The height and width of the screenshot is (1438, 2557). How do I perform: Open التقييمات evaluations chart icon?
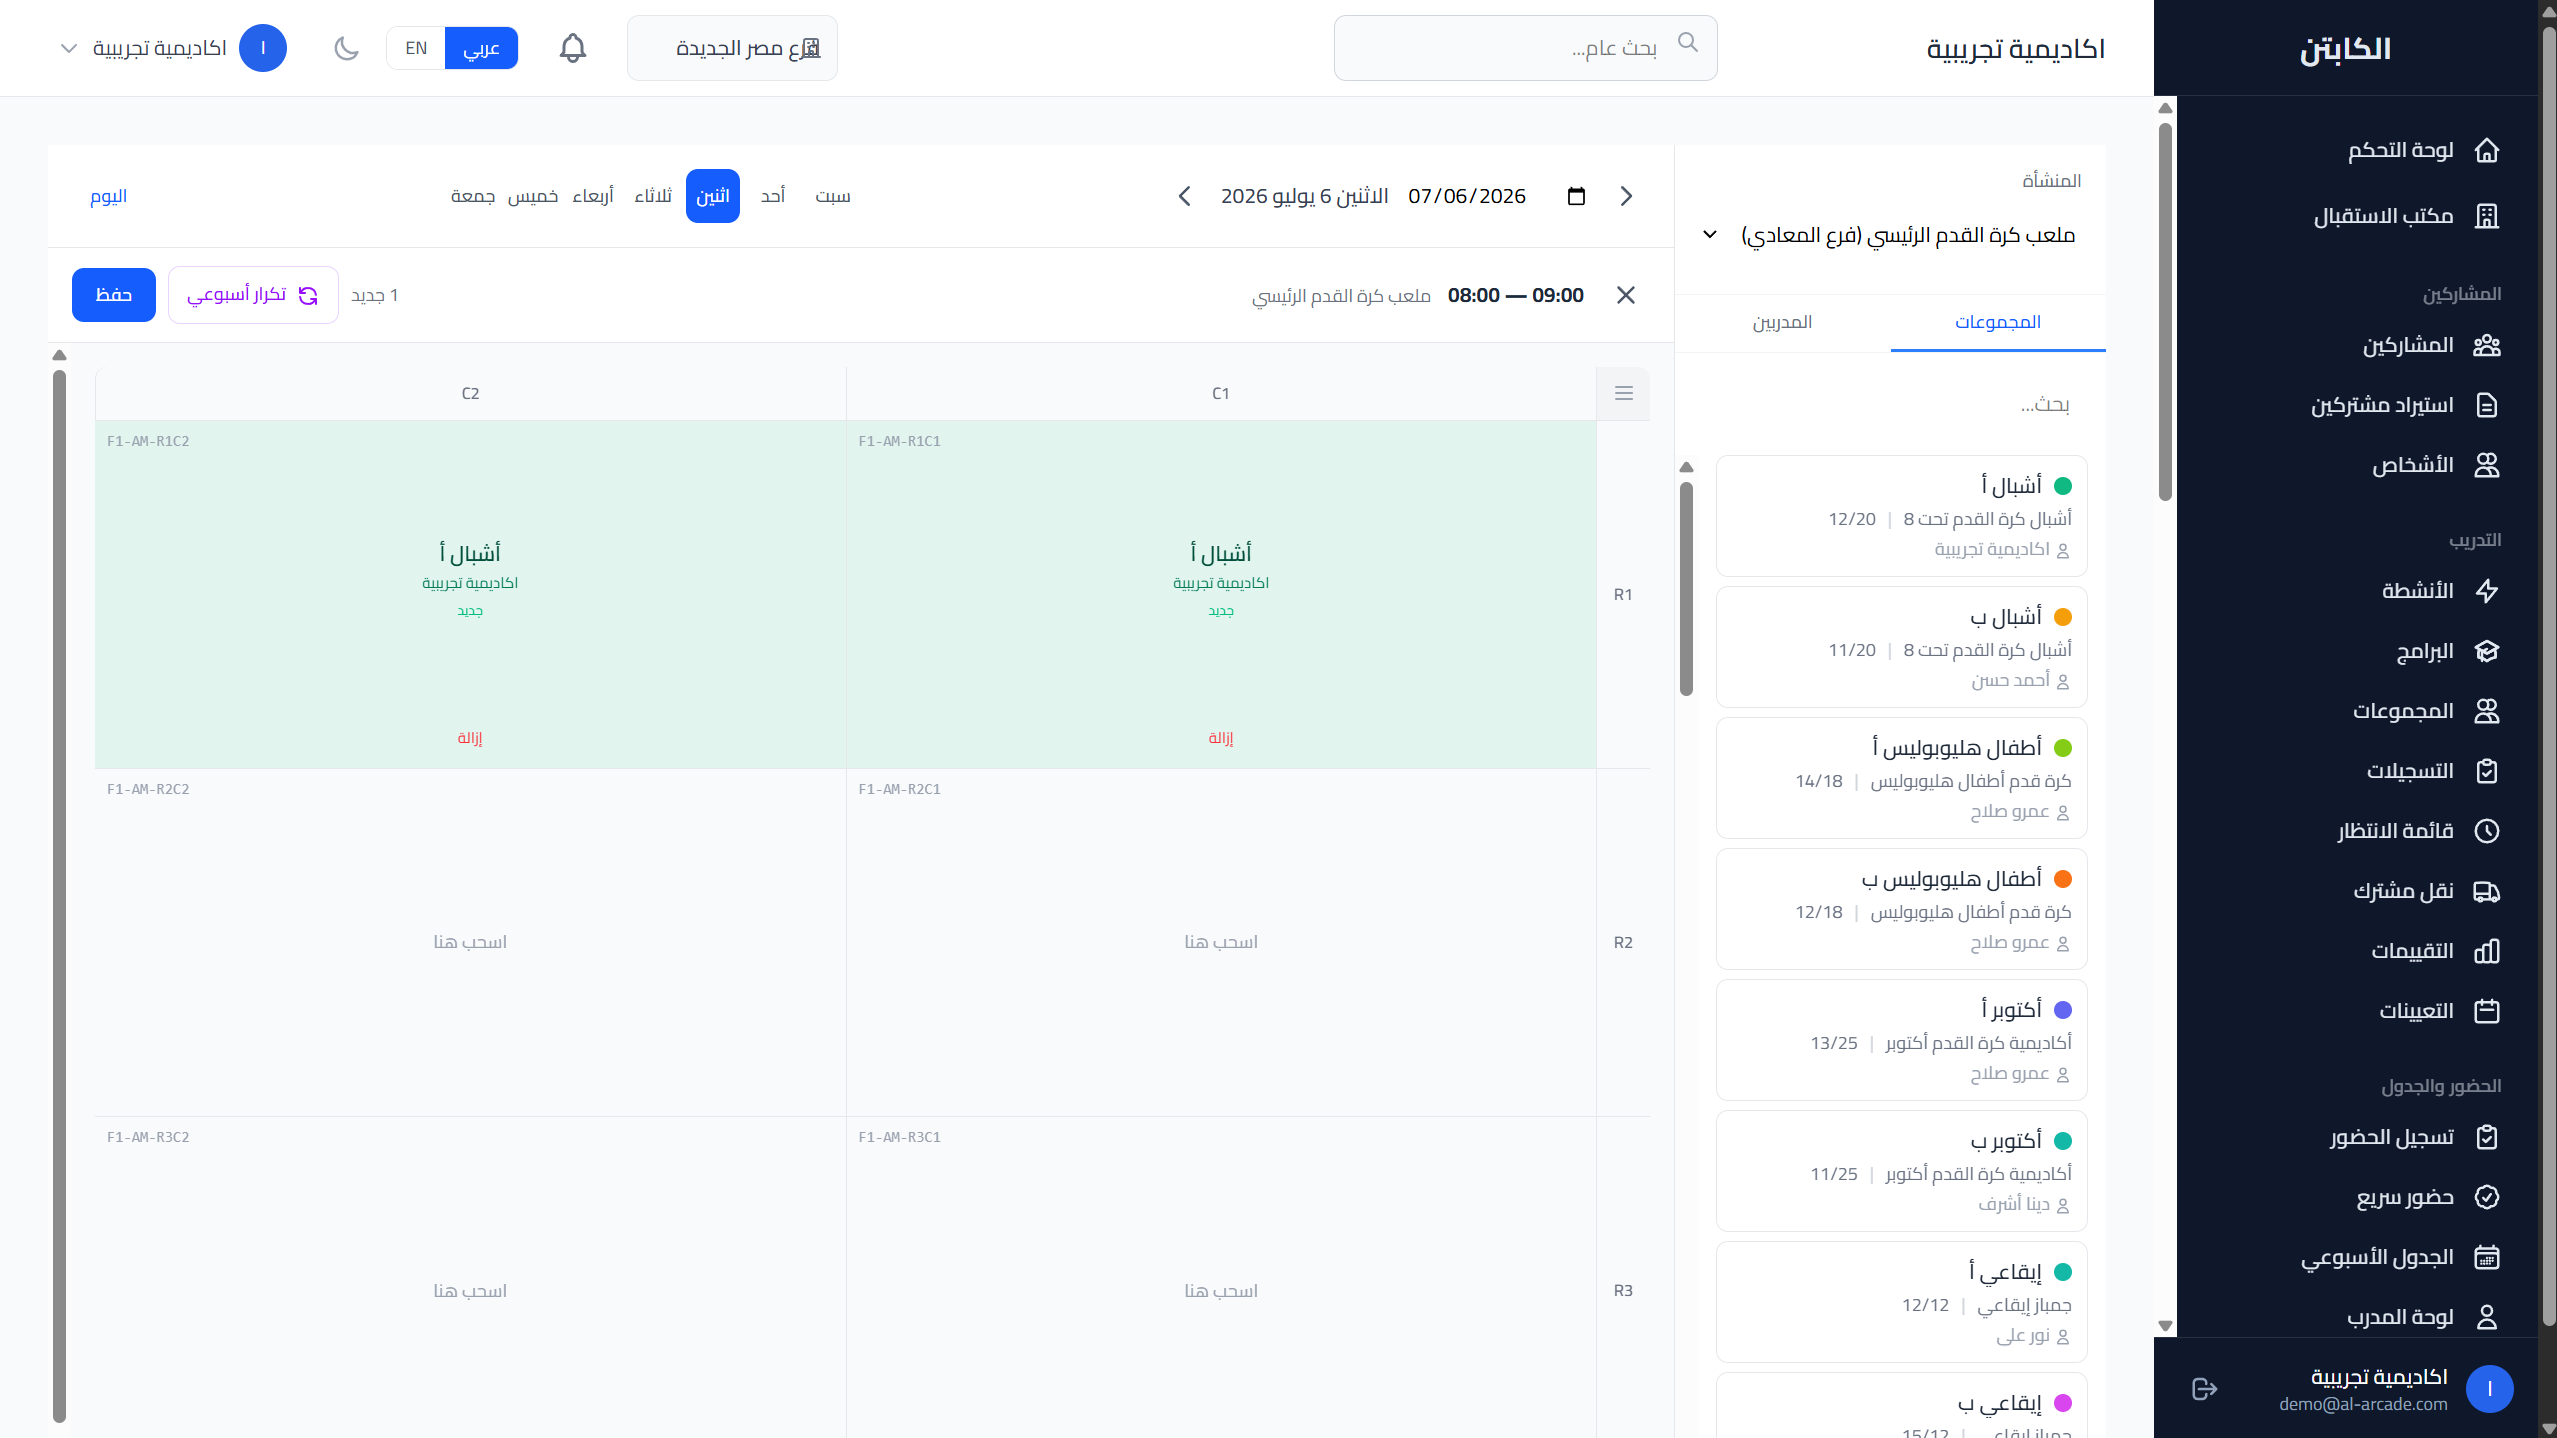coord(2486,951)
